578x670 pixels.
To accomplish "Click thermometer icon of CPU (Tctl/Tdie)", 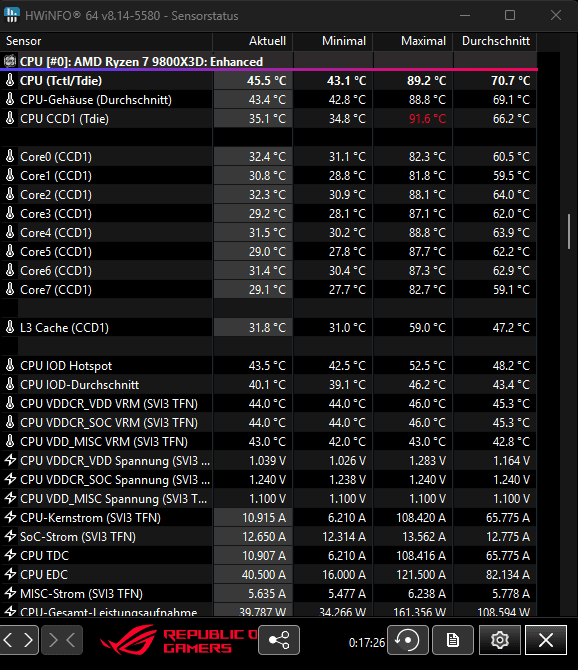I will pos(10,80).
